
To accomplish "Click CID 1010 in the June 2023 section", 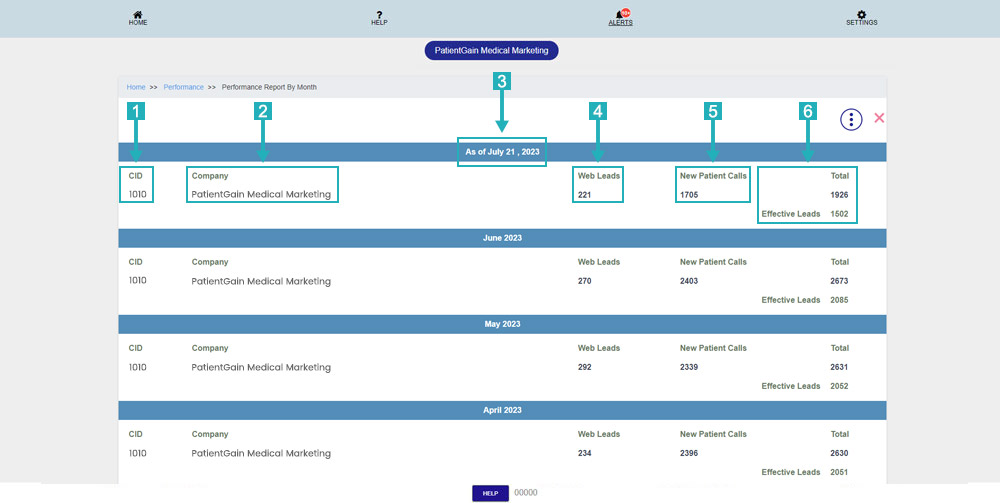I will tap(137, 281).
